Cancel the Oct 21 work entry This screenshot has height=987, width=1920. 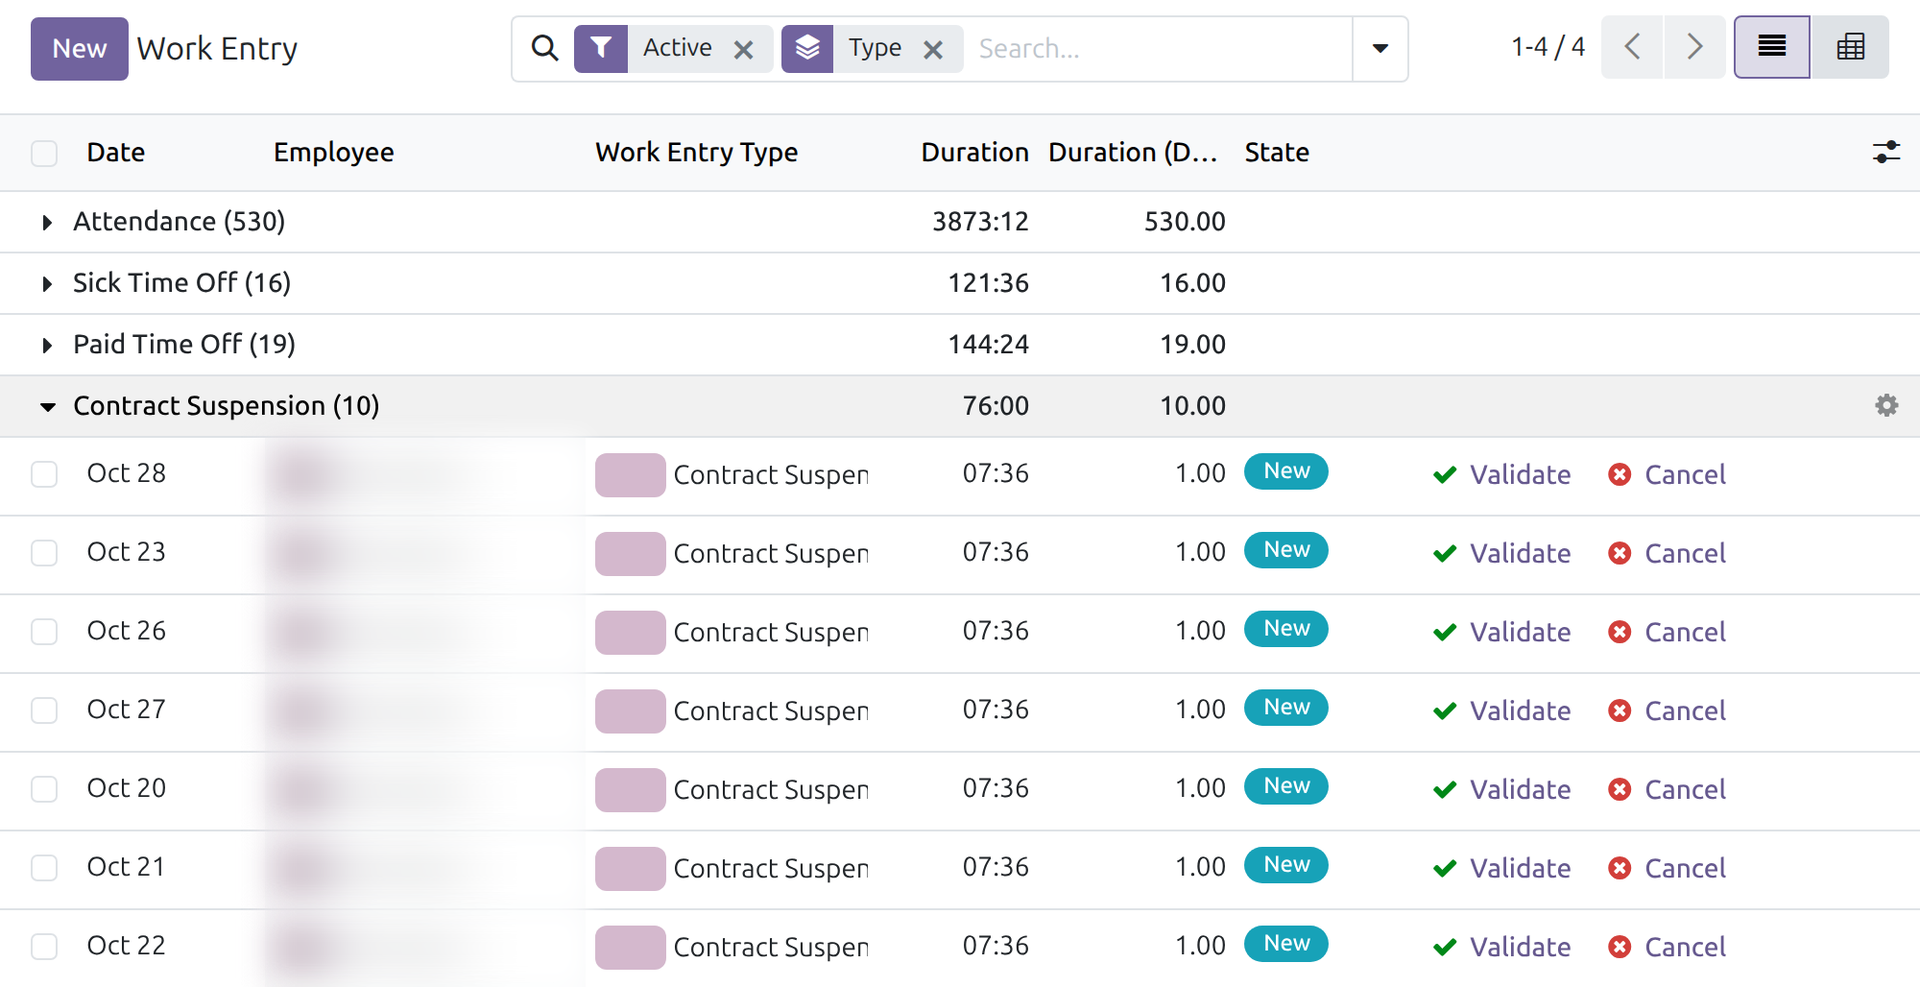click(1667, 868)
